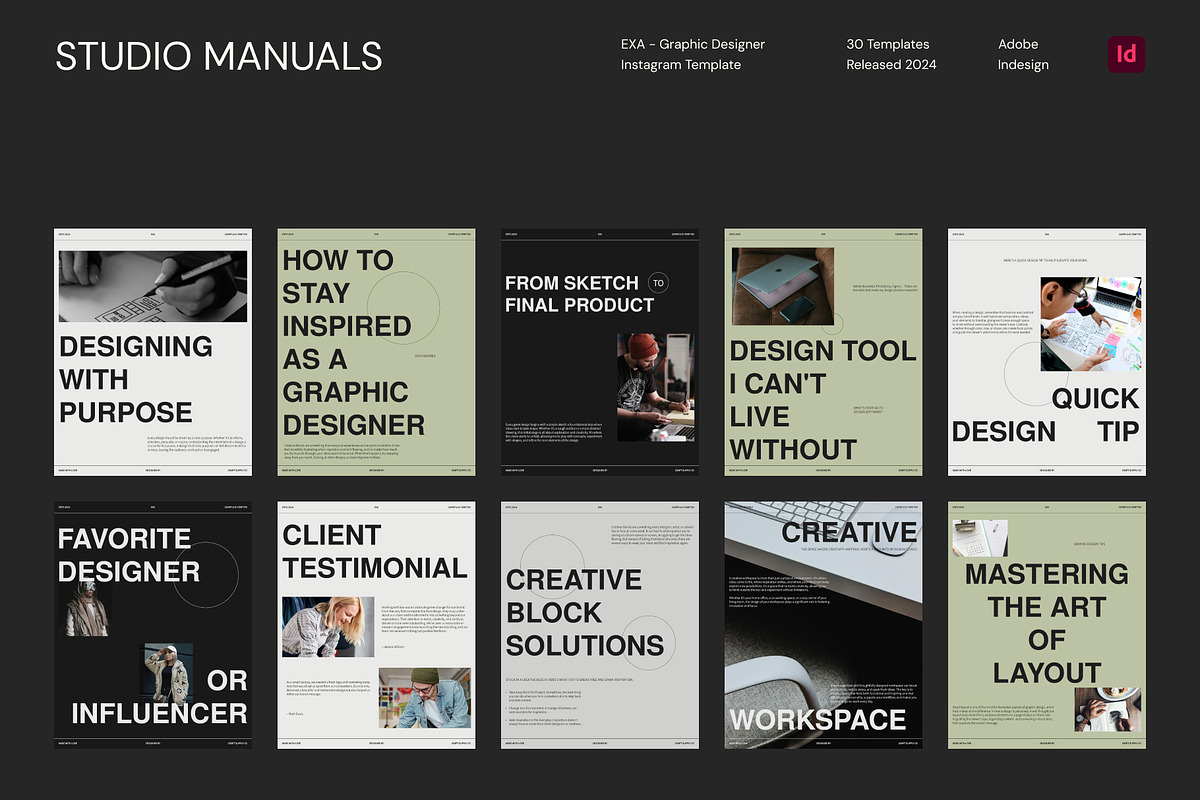Click the WORKSPACE heading on keyboard template
The width and height of the screenshot is (1200, 800).
click(817, 719)
